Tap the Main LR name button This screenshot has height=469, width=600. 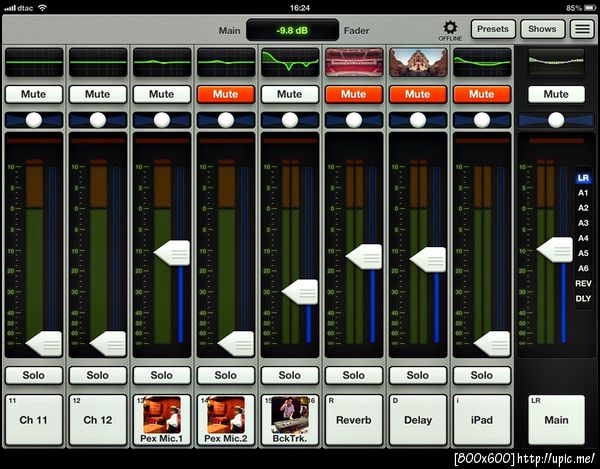click(x=556, y=420)
